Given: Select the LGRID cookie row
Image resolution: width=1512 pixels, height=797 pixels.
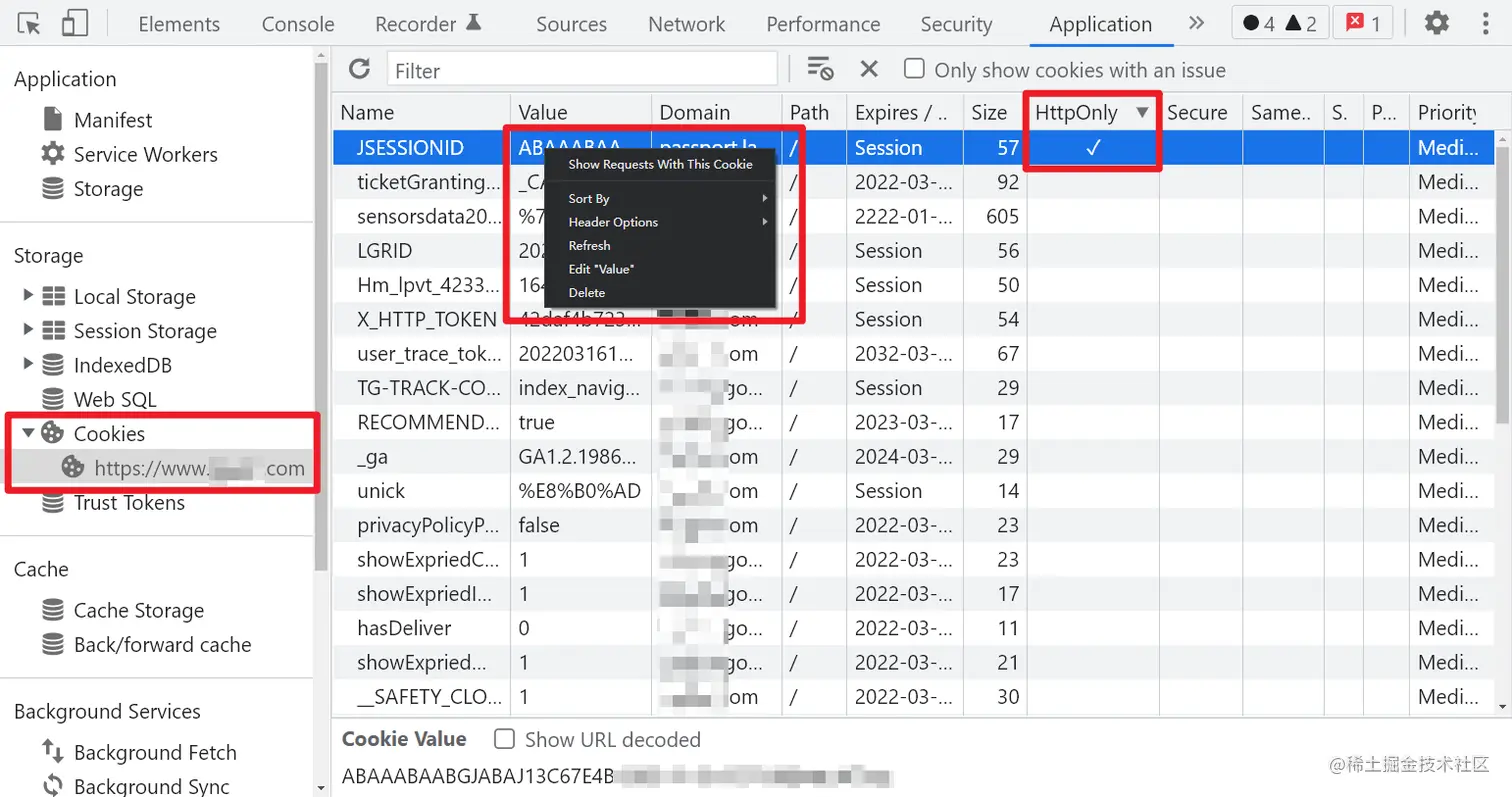Looking at the screenshot, I should (x=913, y=250).
